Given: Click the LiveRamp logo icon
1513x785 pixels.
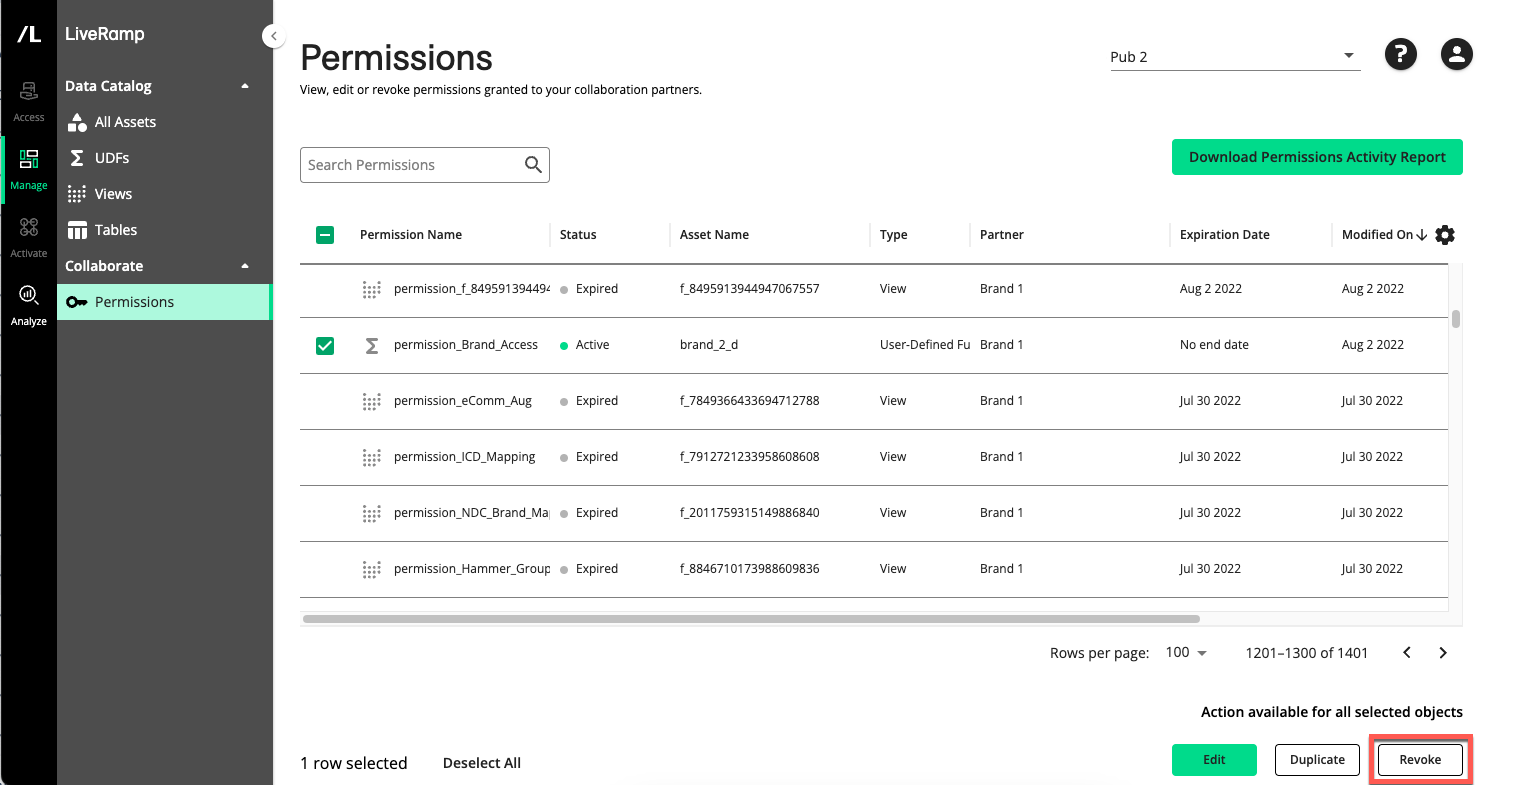Looking at the screenshot, I should coord(29,34).
